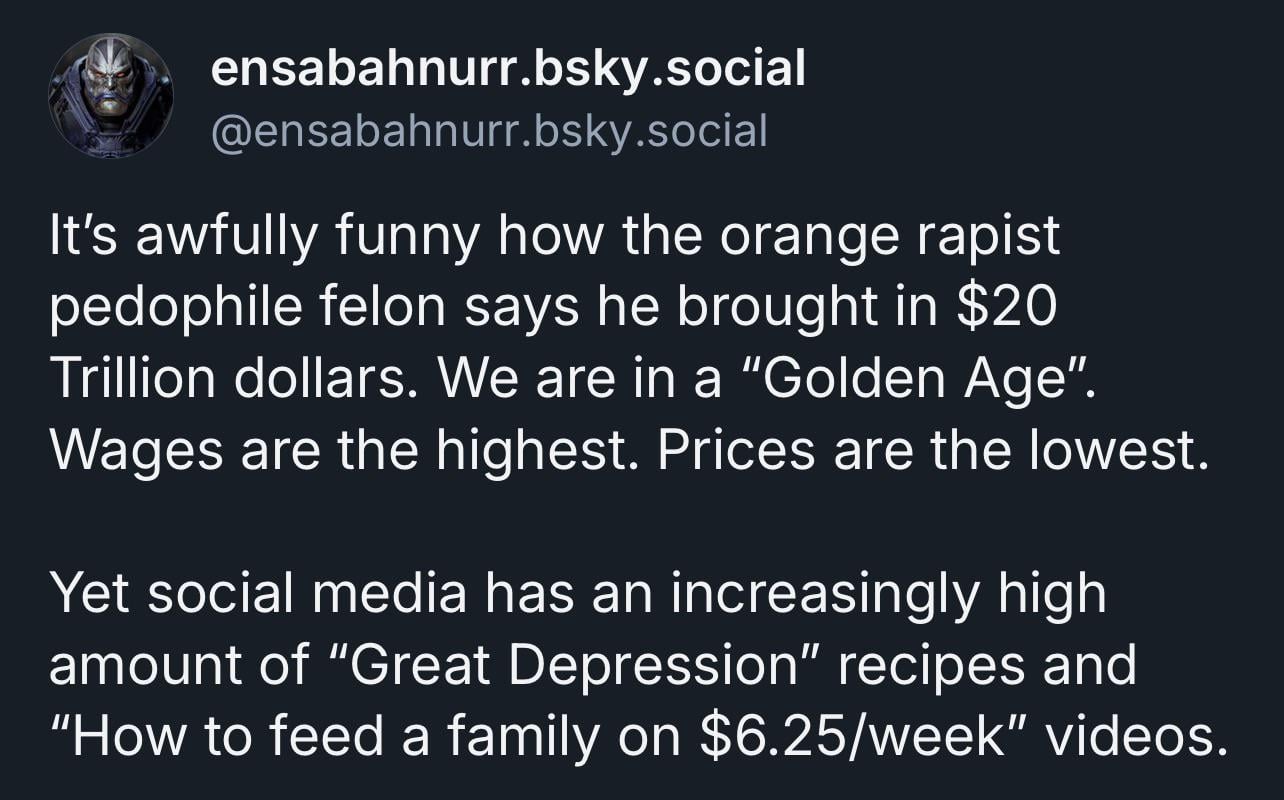Click the @ensabahnurr.bsky.social handle

489,130
